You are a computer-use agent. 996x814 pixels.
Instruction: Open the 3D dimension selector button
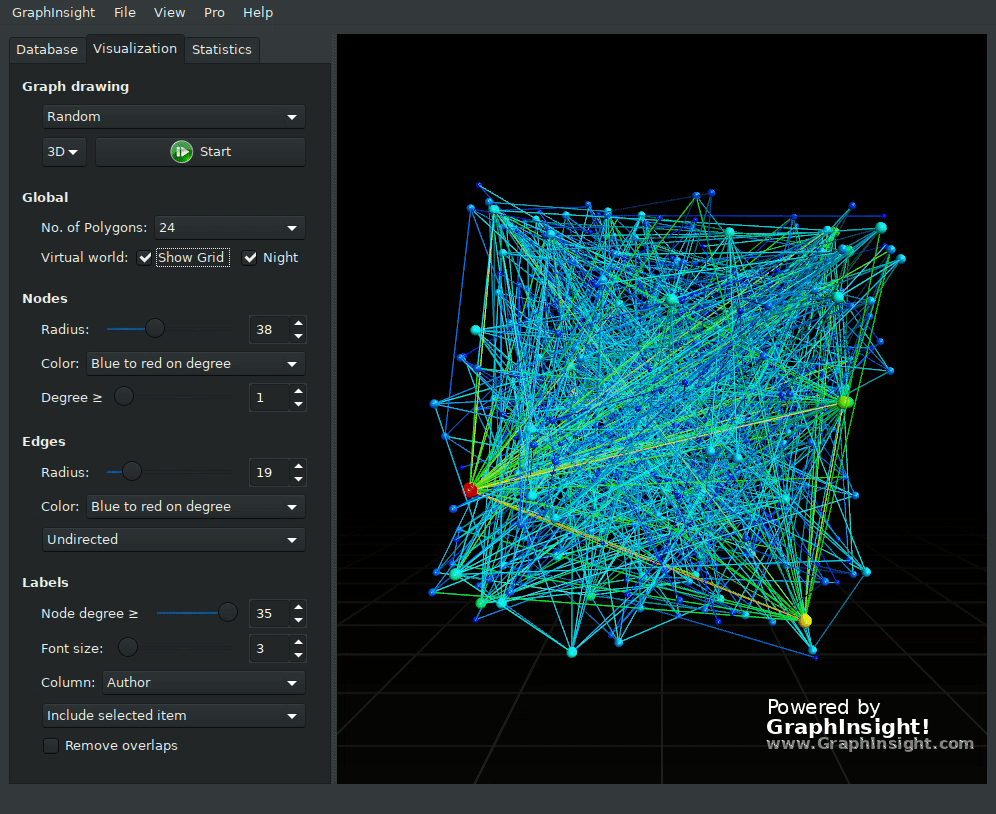tap(63, 152)
